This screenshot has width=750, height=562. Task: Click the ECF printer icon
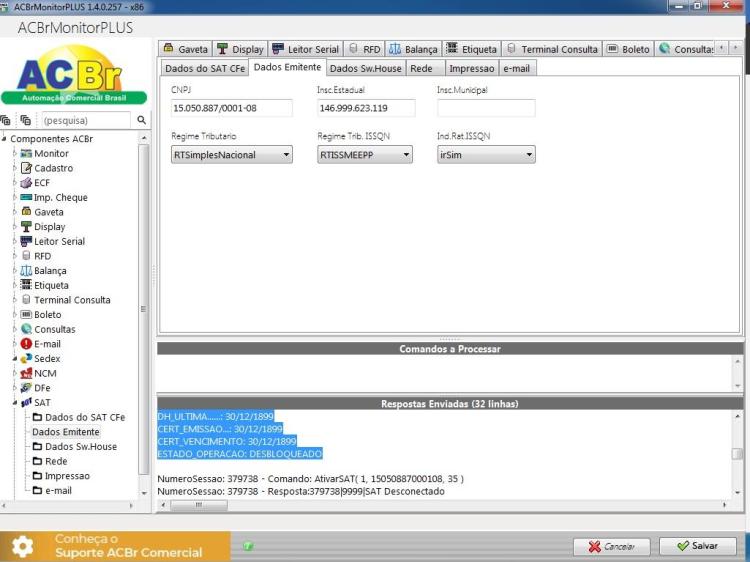(26, 183)
